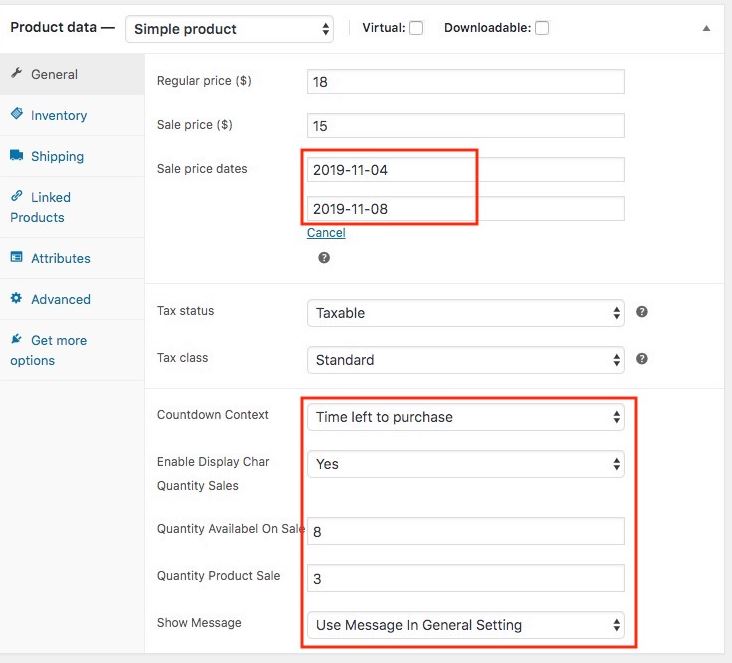Click the Inventory tag icon
The height and width of the screenshot is (663, 732).
coord(16,113)
